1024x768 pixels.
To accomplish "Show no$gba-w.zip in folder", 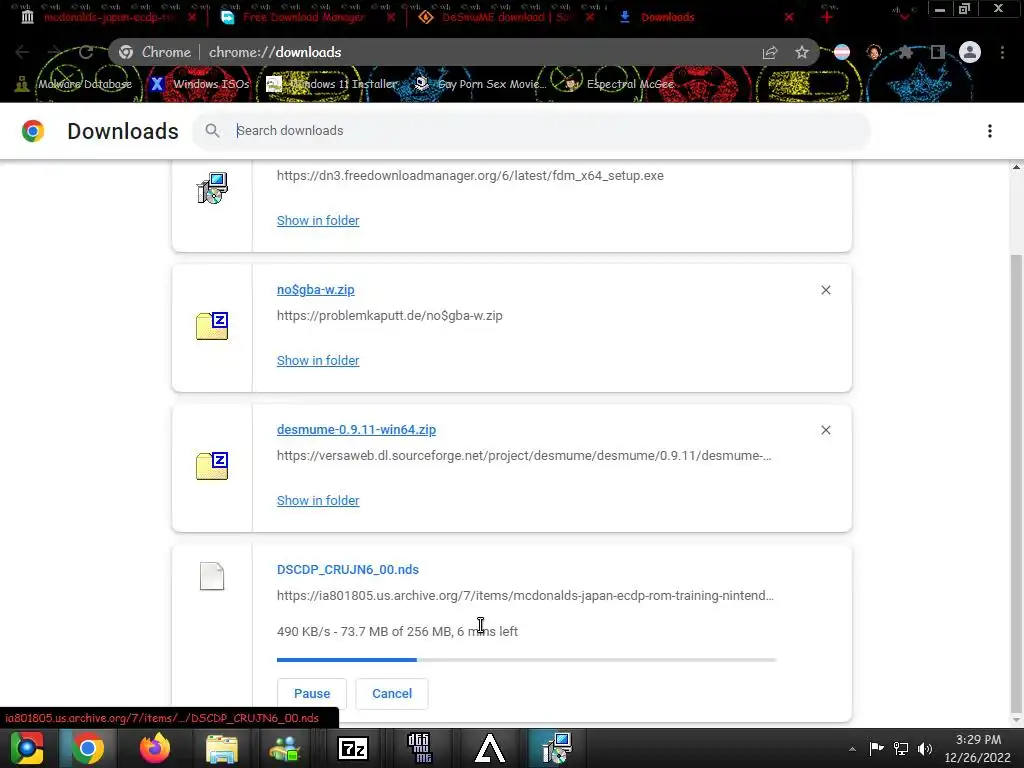I will (318, 360).
